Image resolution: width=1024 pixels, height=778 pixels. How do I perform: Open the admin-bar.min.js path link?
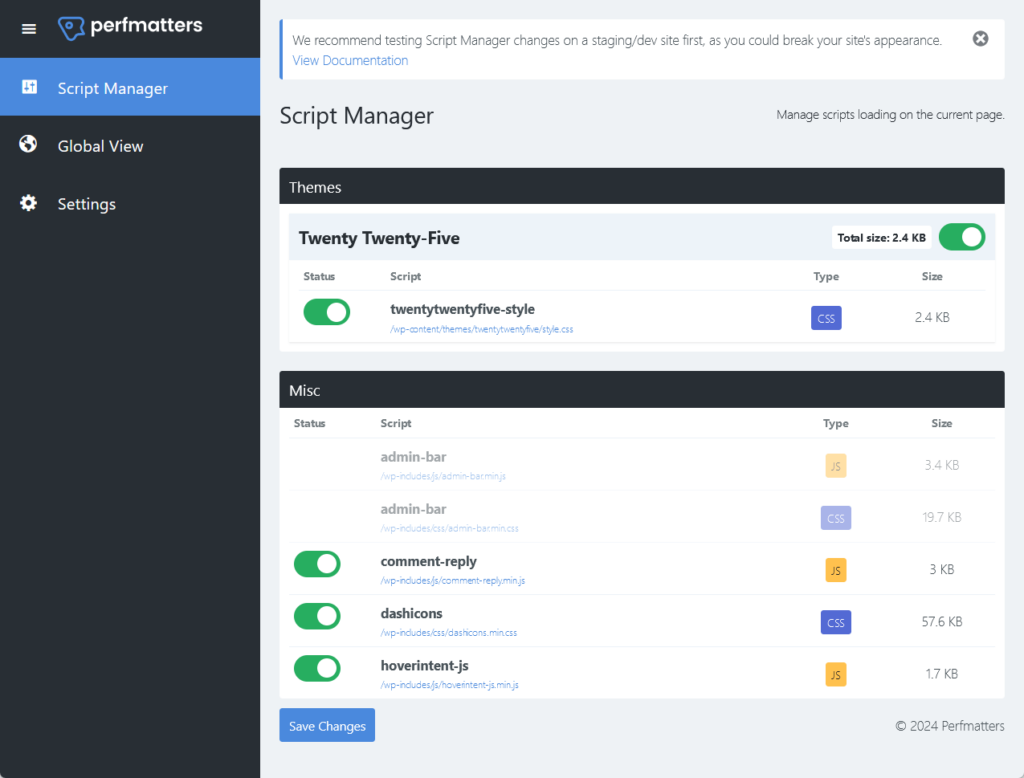click(443, 476)
